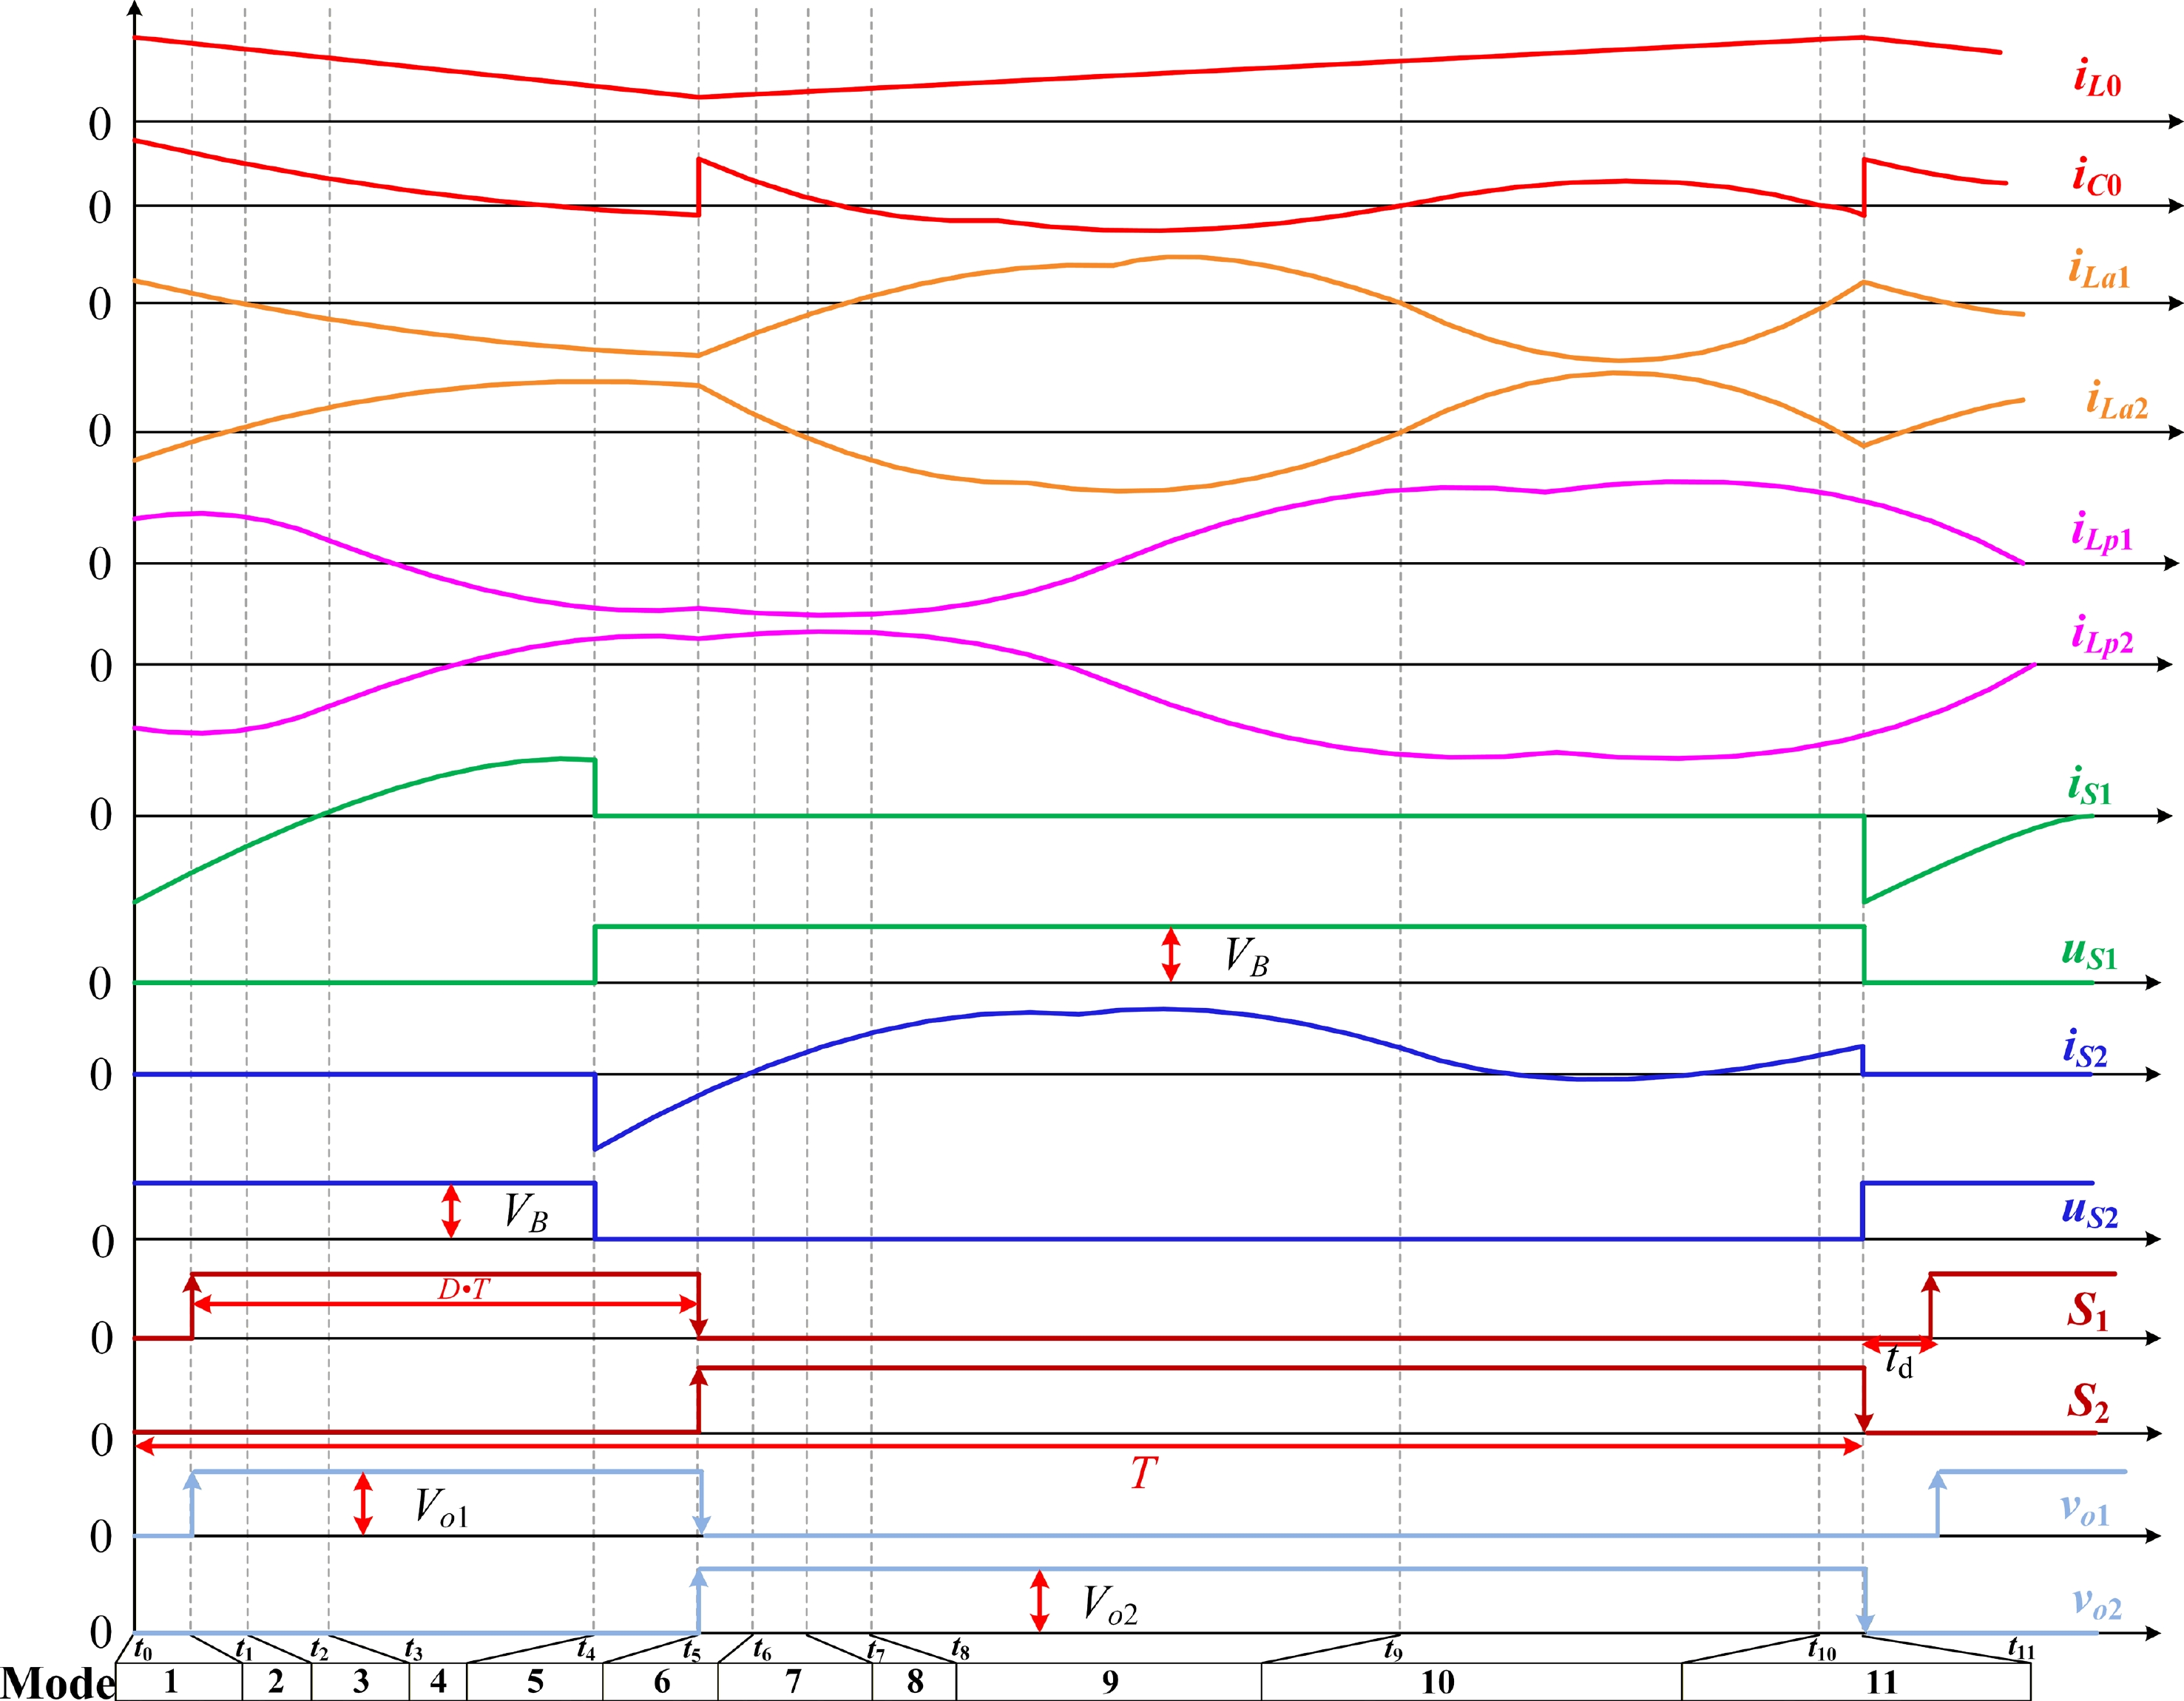Click the t10 time marker label
The height and width of the screenshot is (1701, 2184).
(1822, 1649)
